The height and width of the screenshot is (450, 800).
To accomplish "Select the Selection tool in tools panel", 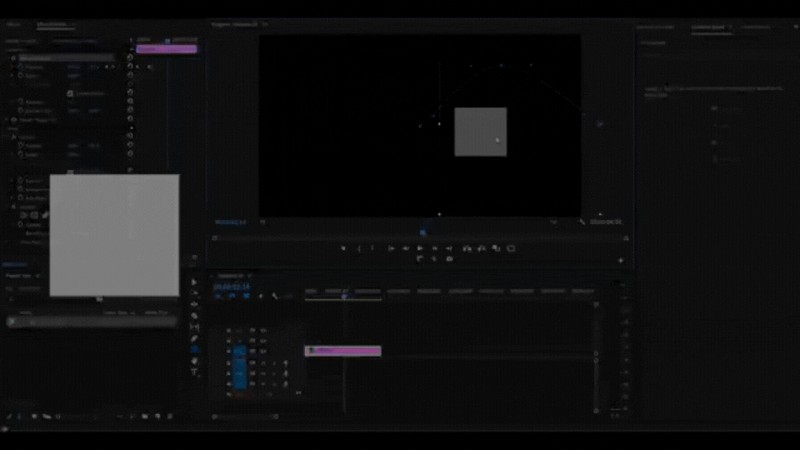I will 194,282.
